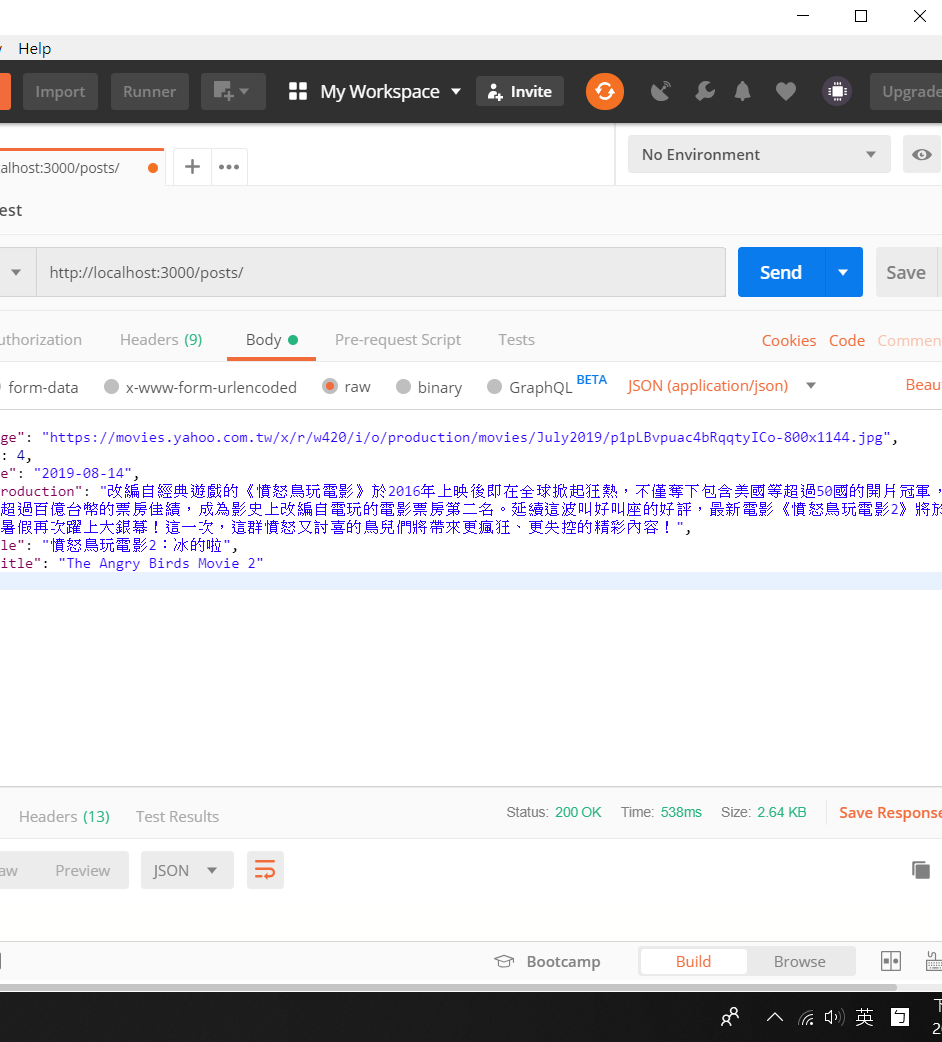Switch to the Headers (9) tab
This screenshot has height=1042, width=942.
point(161,340)
